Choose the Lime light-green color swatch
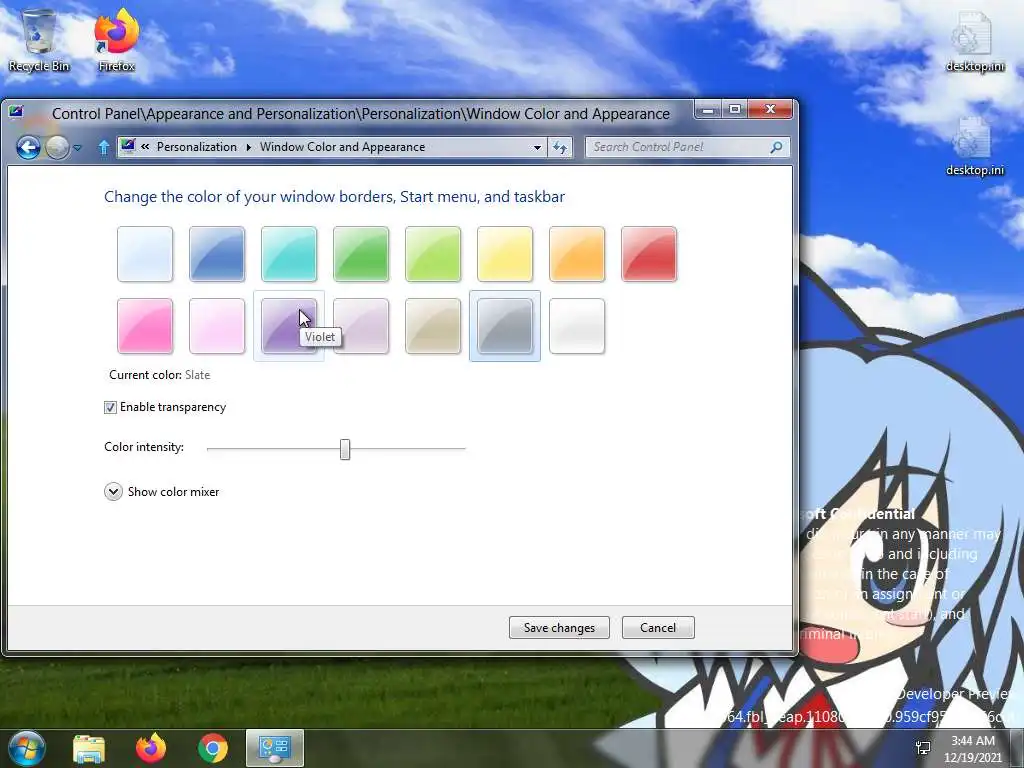This screenshot has height=768, width=1024. pyautogui.click(x=433, y=254)
